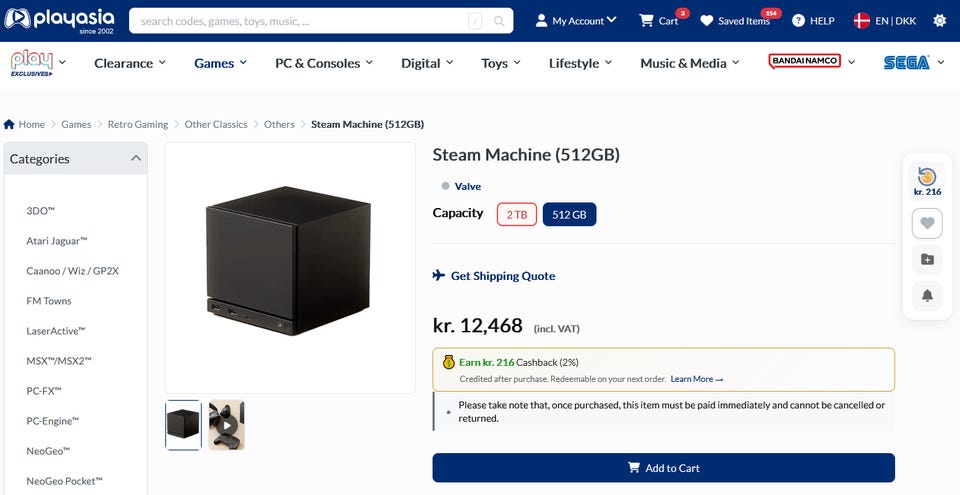Screen dimensions: 960x495
Task: Click into the search input field
Action: point(301,21)
